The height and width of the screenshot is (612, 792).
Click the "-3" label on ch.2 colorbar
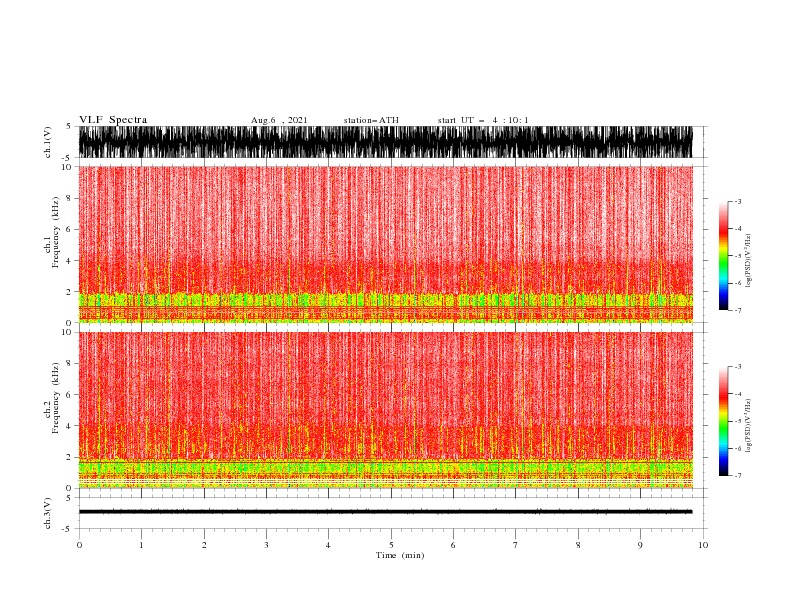pyautogui.click(x=737, y=367)
